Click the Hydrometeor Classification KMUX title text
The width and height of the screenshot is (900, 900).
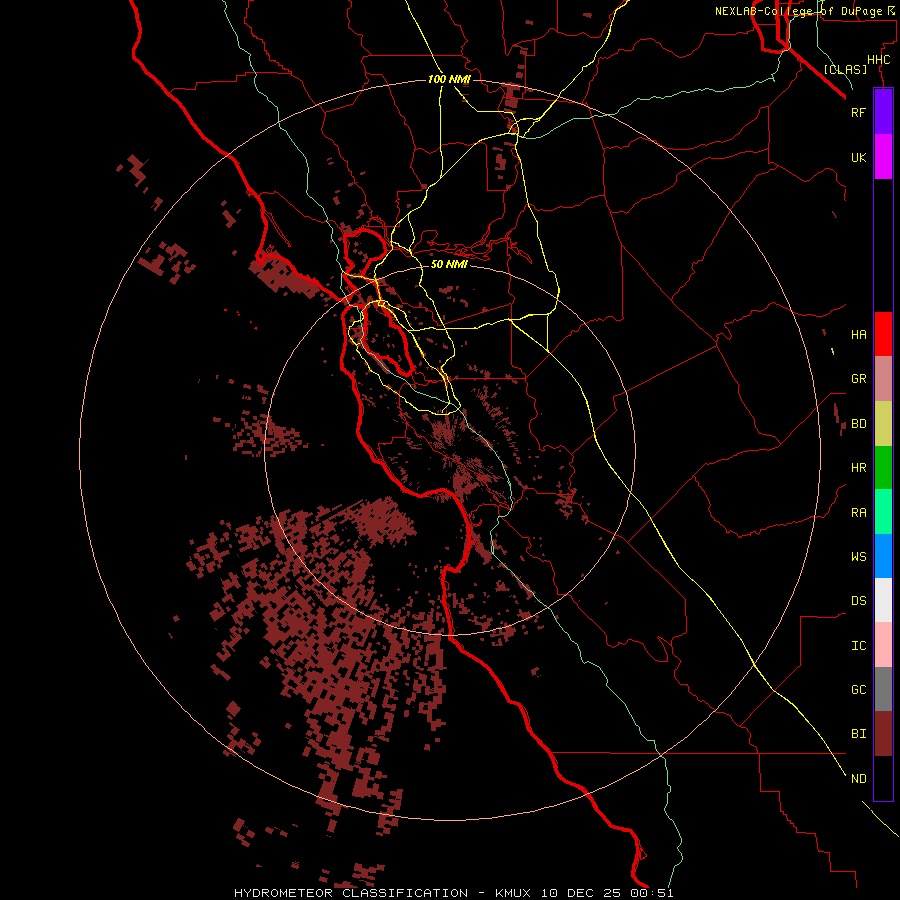453,893
